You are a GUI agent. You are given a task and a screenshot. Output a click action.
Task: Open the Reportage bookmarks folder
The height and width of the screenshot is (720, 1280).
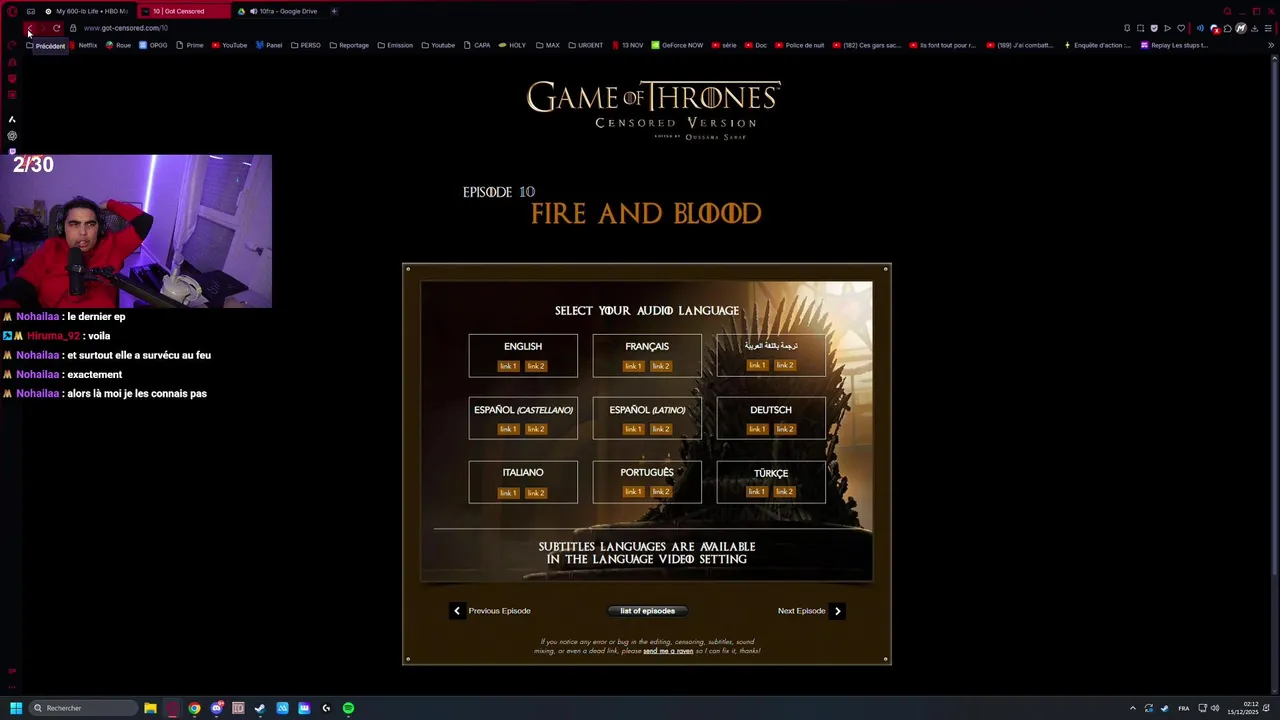coord(348,45)
